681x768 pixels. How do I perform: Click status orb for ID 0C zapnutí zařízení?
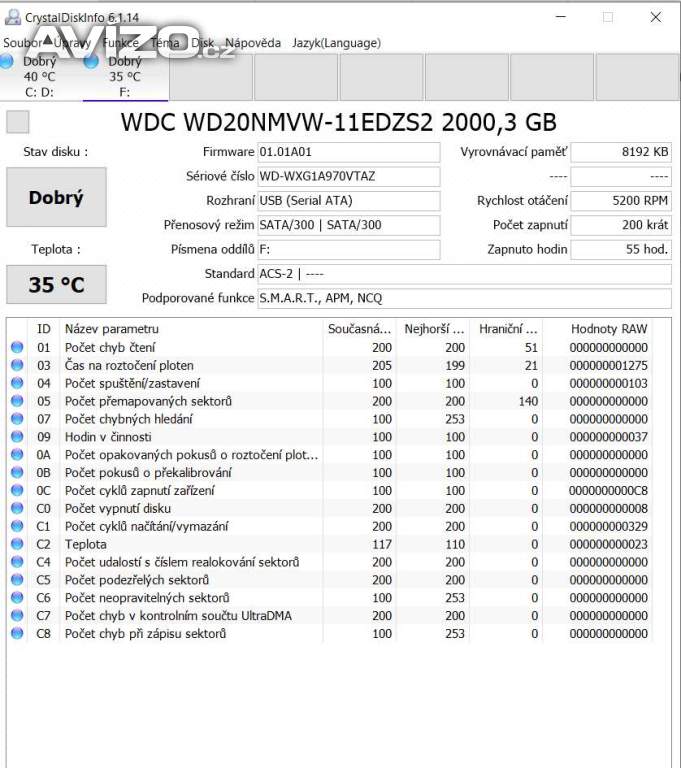(17, 490)
